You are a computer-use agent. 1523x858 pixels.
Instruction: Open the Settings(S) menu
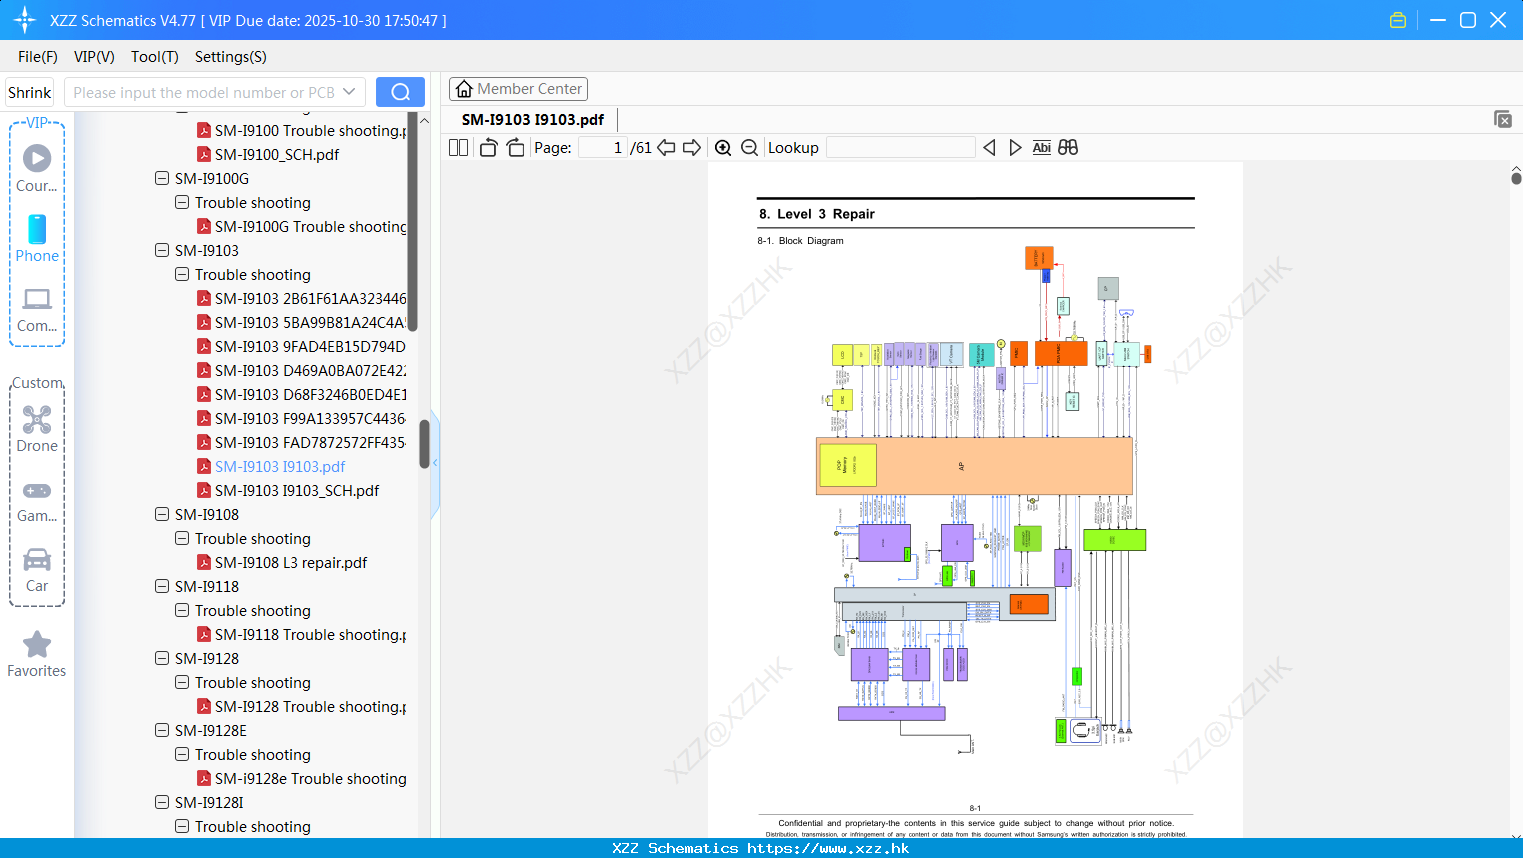(230, 57)
